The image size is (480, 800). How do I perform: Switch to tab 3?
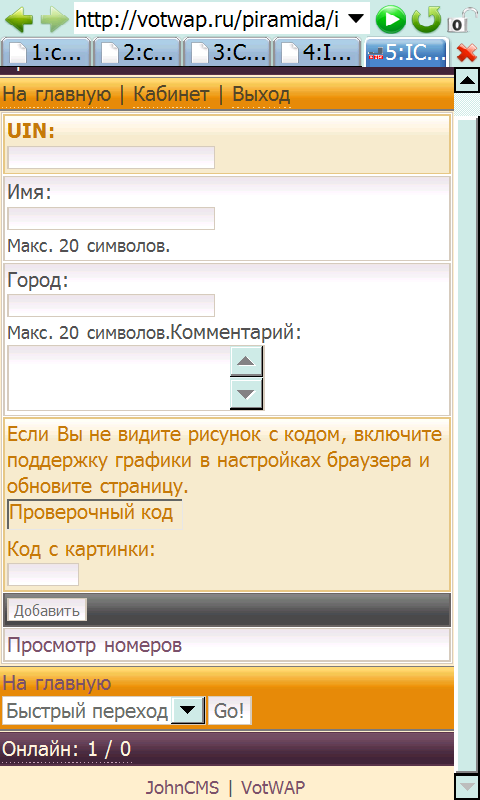pos(228,52)
